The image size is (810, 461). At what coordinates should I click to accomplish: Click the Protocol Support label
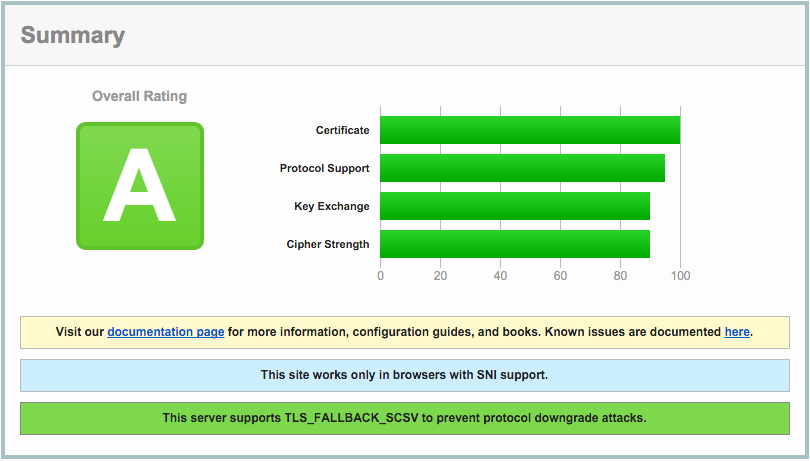(x=324, y=168)
